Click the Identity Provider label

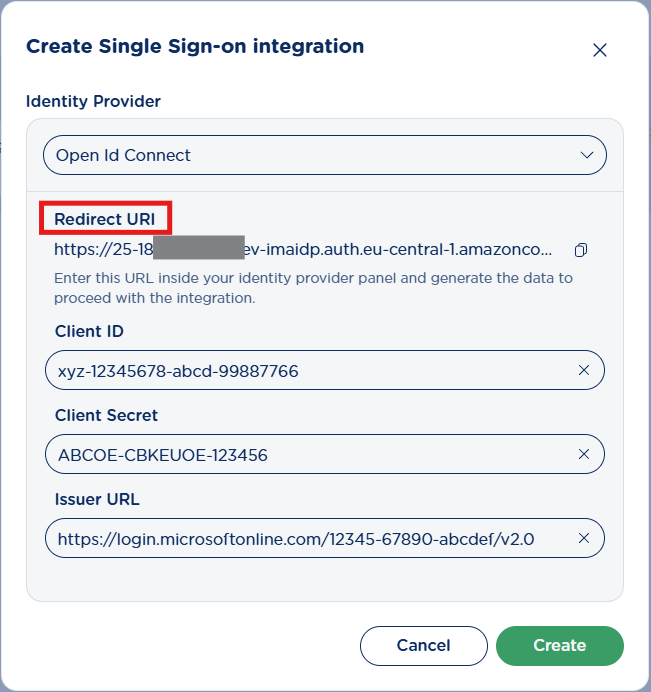93,101
